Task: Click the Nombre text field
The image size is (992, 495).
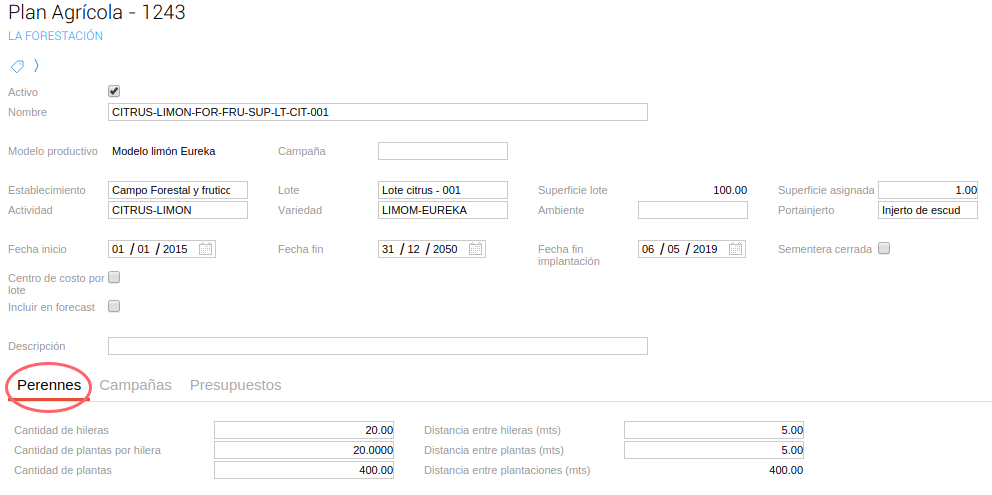Action: tap(377, 112)
